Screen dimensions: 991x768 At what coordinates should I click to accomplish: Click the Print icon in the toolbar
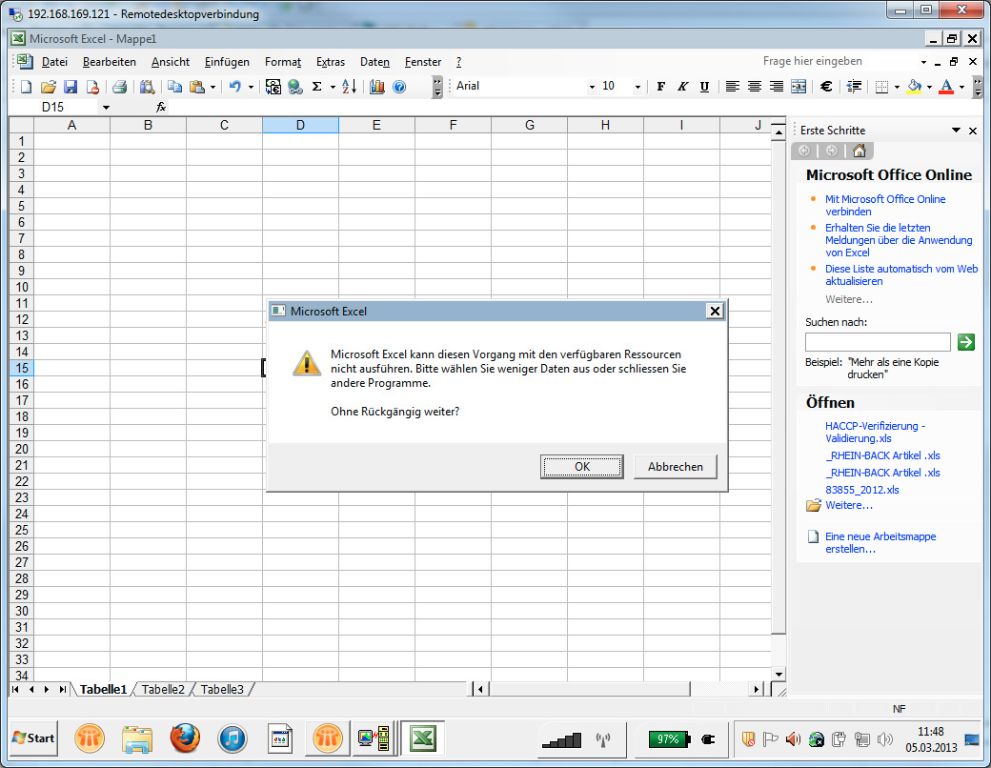[119, 87]
